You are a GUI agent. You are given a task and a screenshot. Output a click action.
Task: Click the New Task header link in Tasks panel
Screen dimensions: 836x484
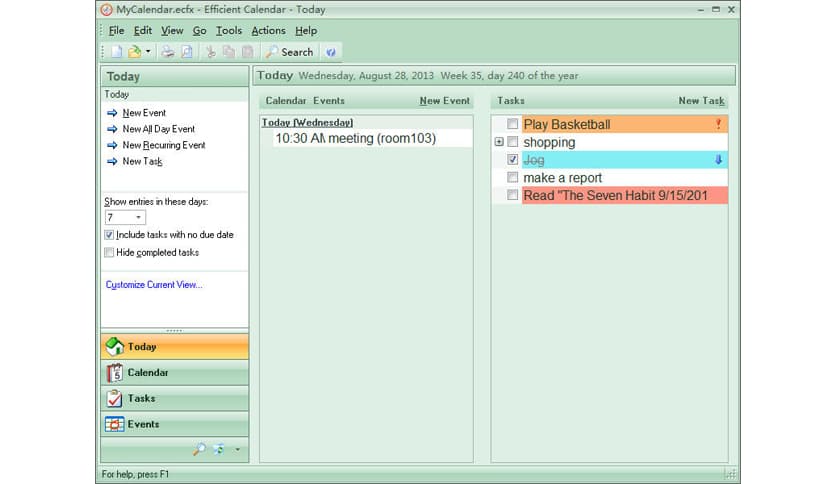tap(701, 101)
